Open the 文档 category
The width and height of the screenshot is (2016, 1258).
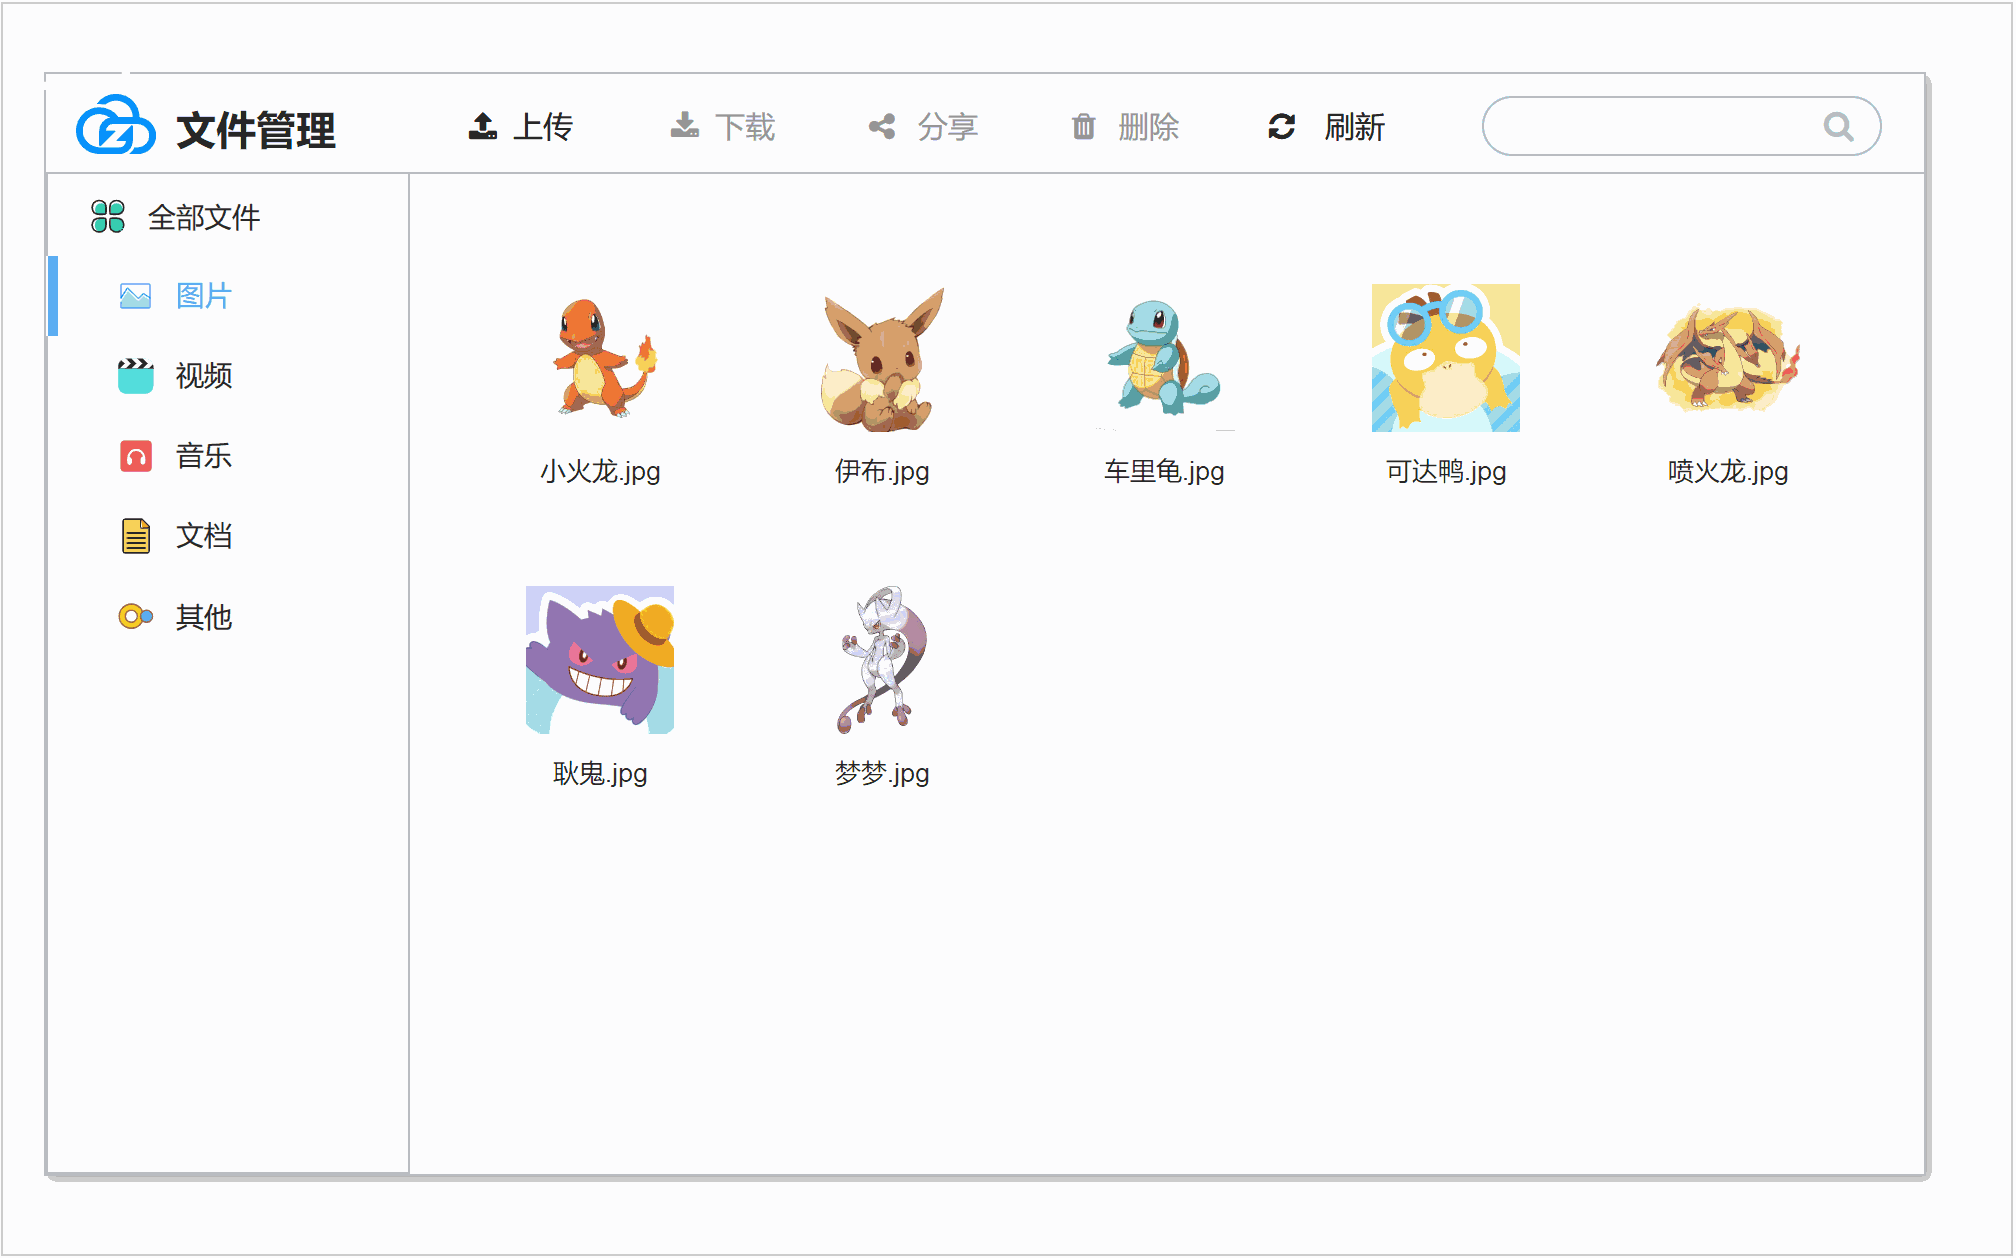point(204,536)
